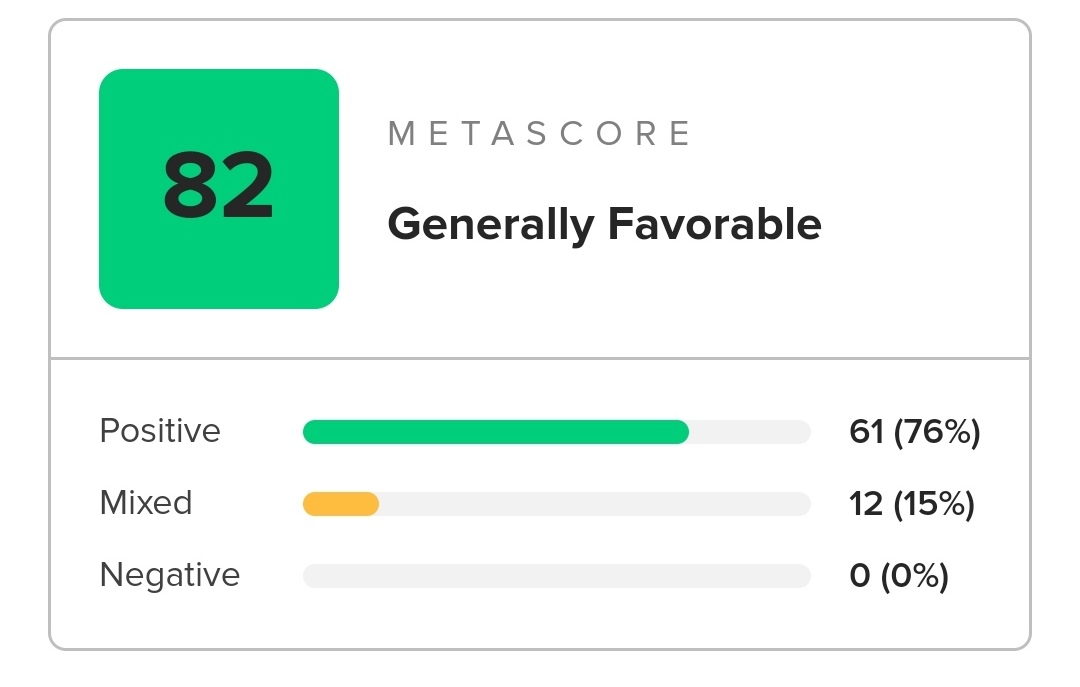Click the gray unfilled part of Mixed bar
Screen dimensions: 1080x687
pos(594,504)
